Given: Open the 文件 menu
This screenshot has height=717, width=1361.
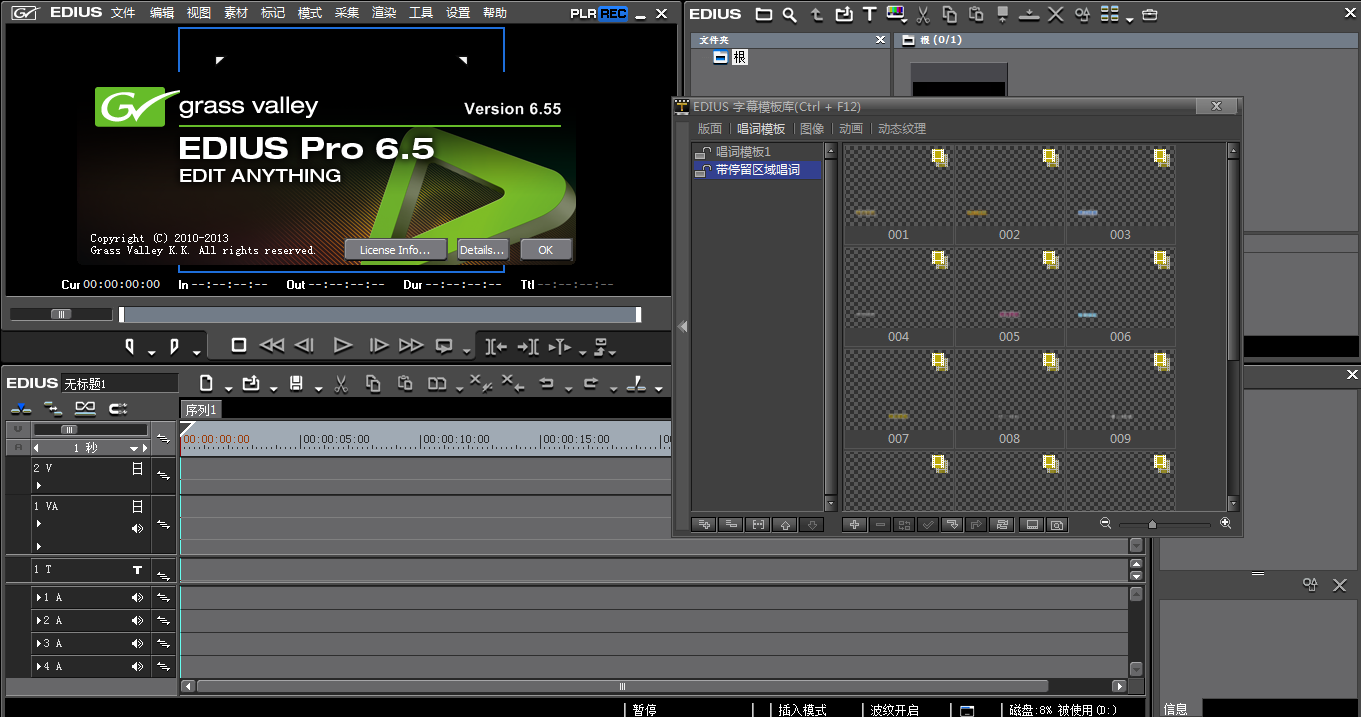Looking at the screenshot, I should [x=123, y=13].
